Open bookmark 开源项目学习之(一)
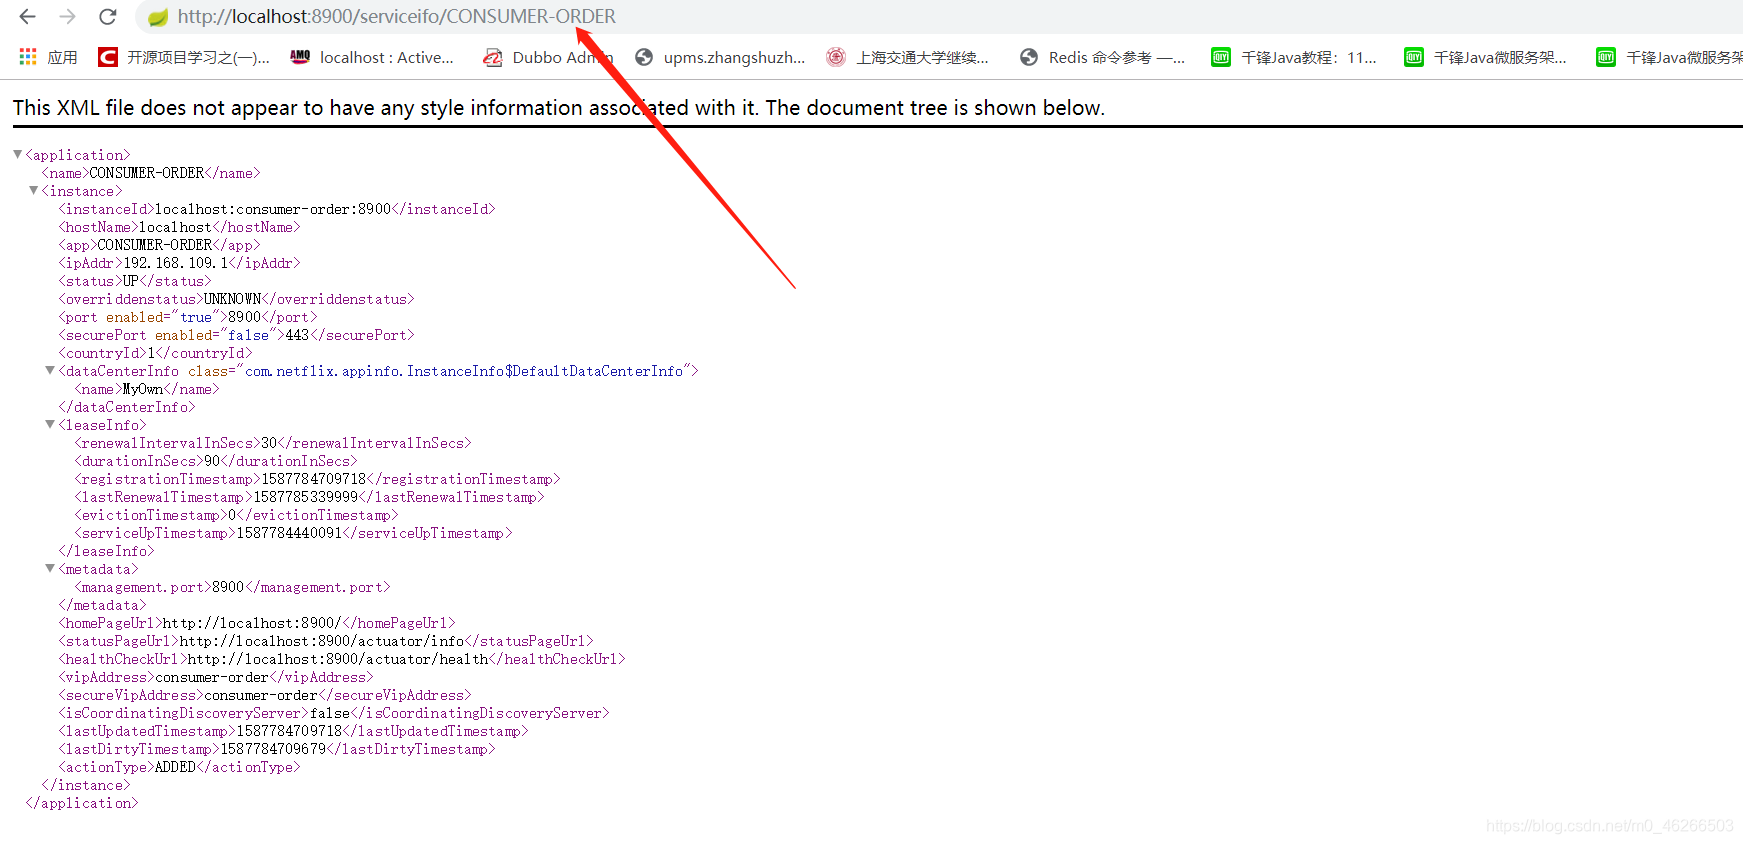Screen dimensions: 1743x844 click(x=184, y=58)
